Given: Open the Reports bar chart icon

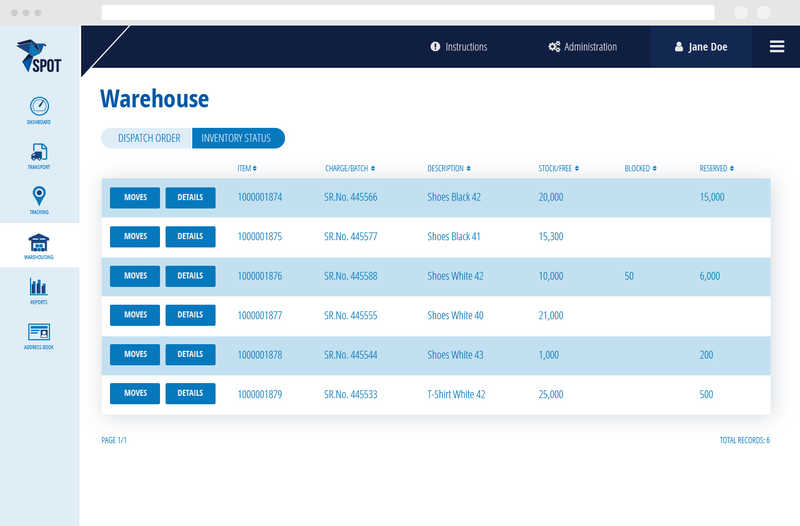Looking at the screenshot, I should tap(39, 289).
